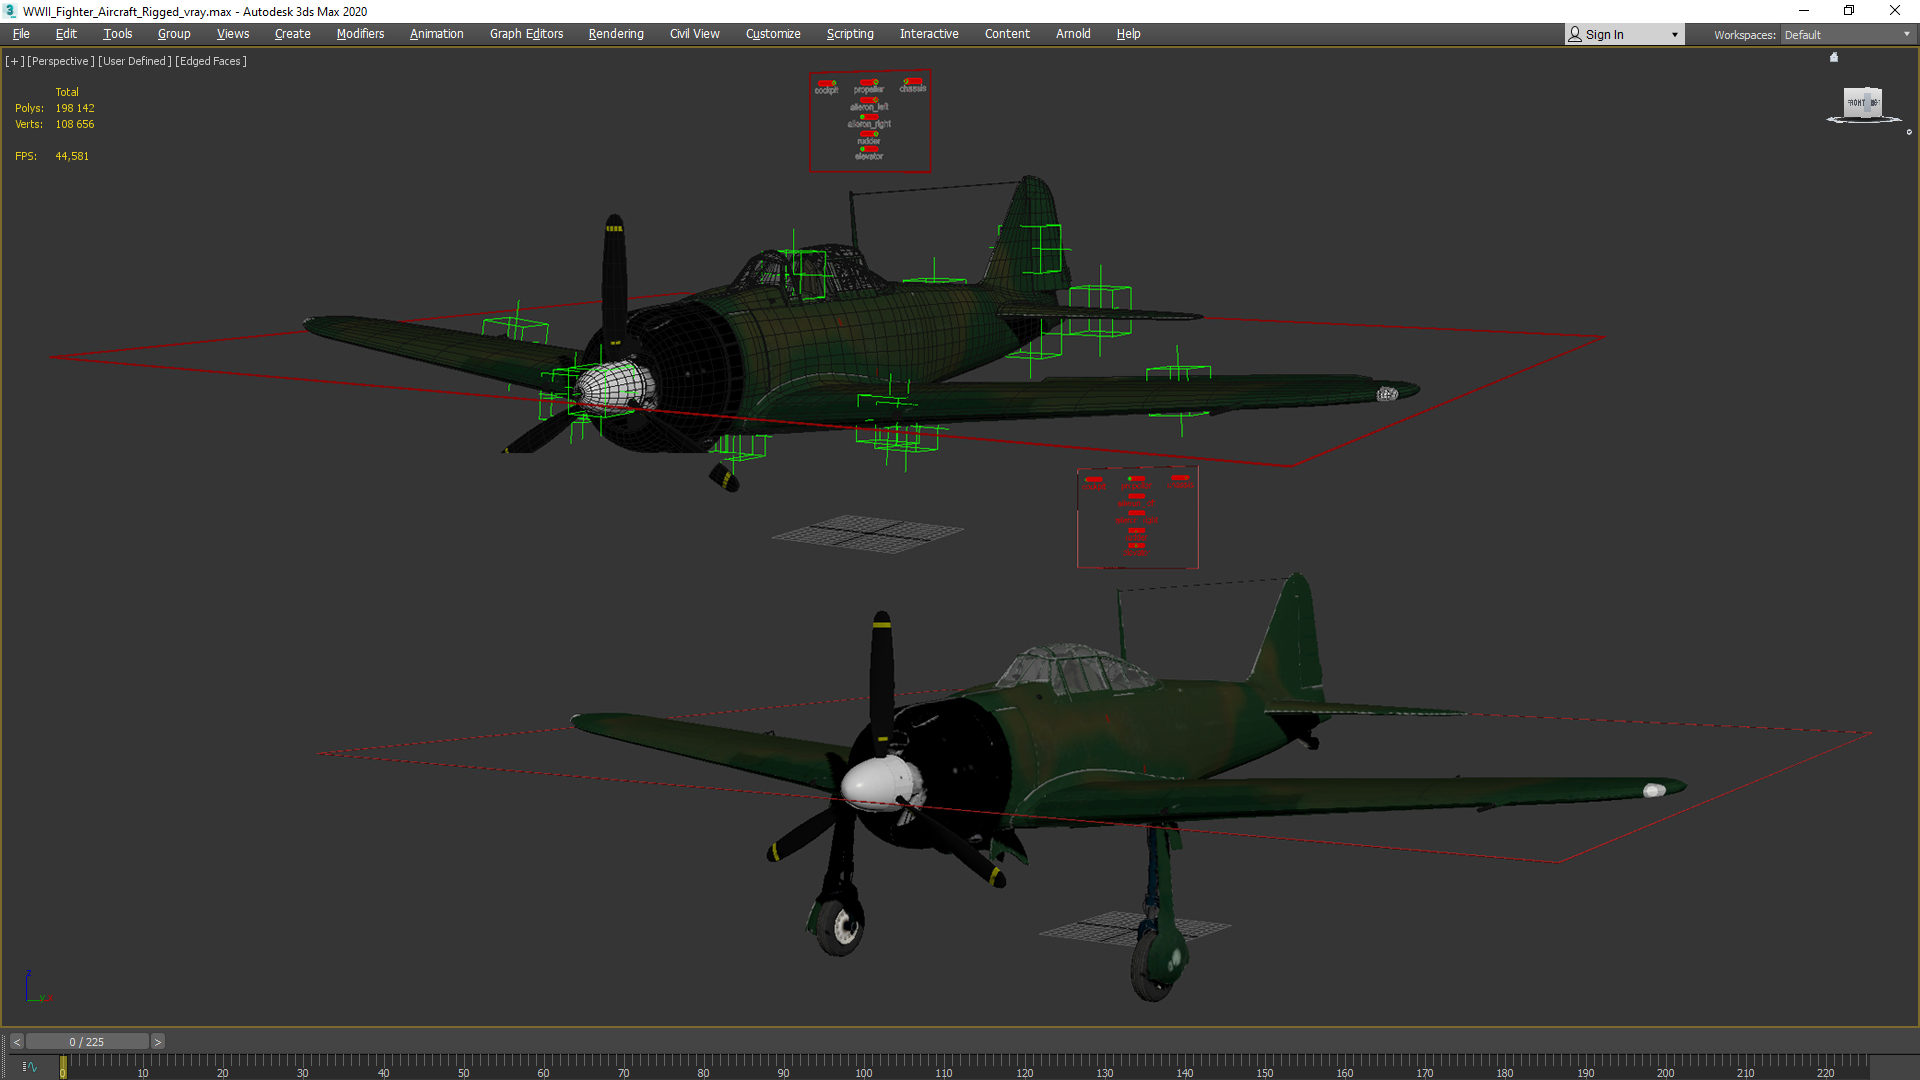
Task: Click the ViewCube front face
Action: click(1856, 103)
